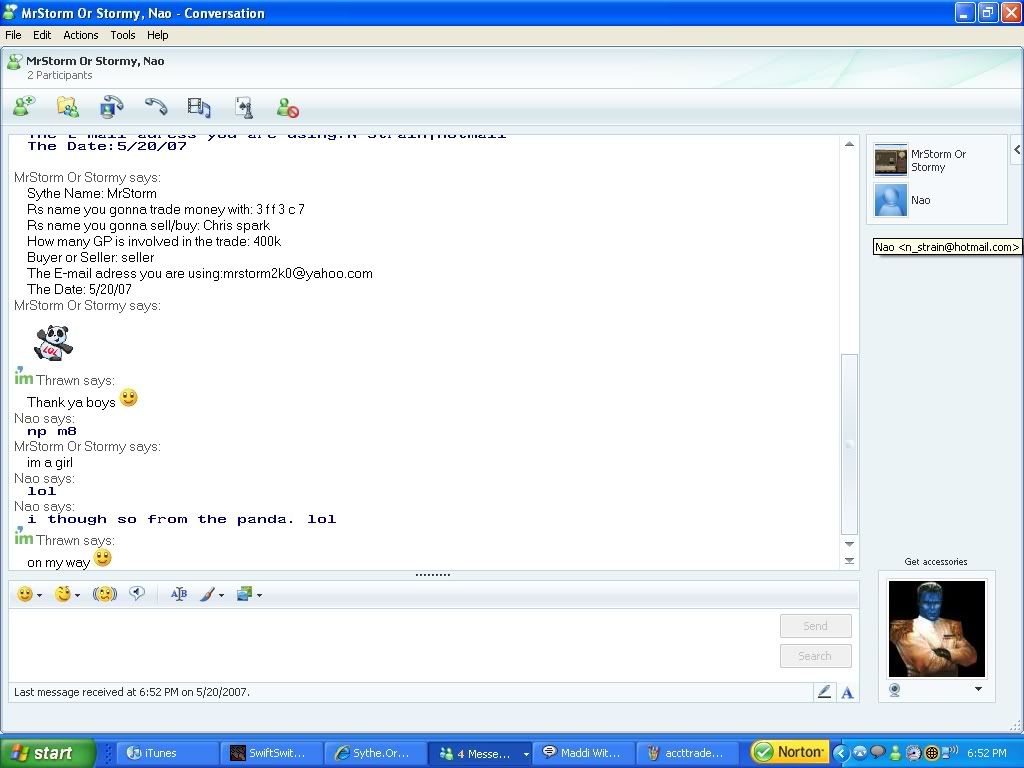Switch to accttrade... taskbar window

(x=688, y=753)
